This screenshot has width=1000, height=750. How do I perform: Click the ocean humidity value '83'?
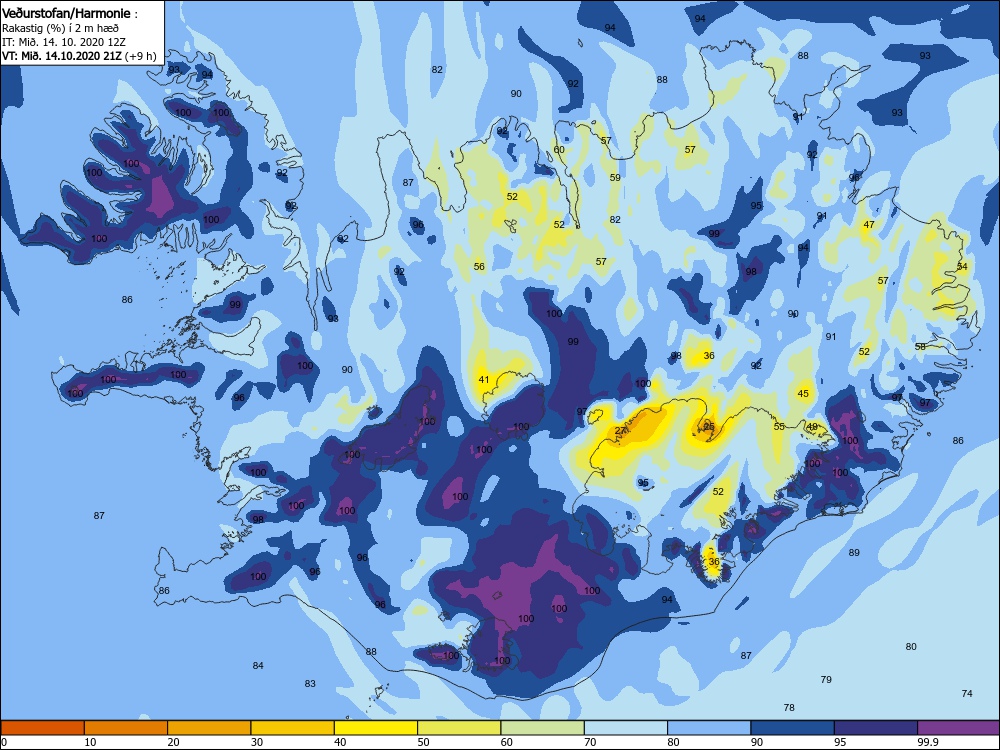309,683
